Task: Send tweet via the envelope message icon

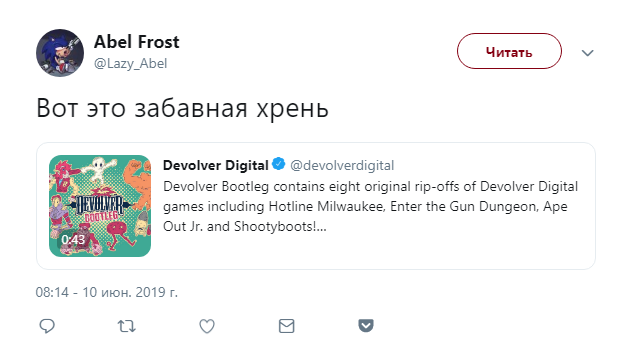Action: tap(287, 326)
